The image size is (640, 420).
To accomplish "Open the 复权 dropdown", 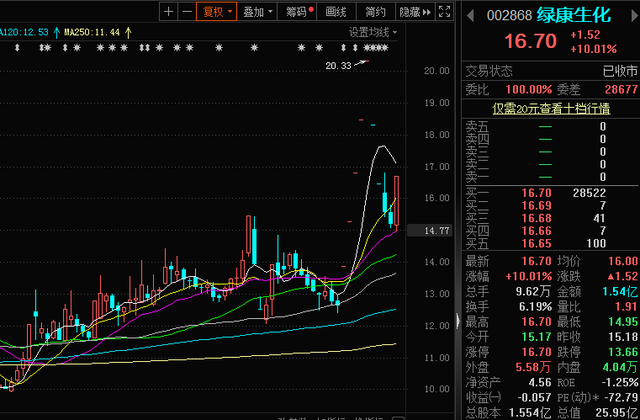I will [x=217, y=12].
